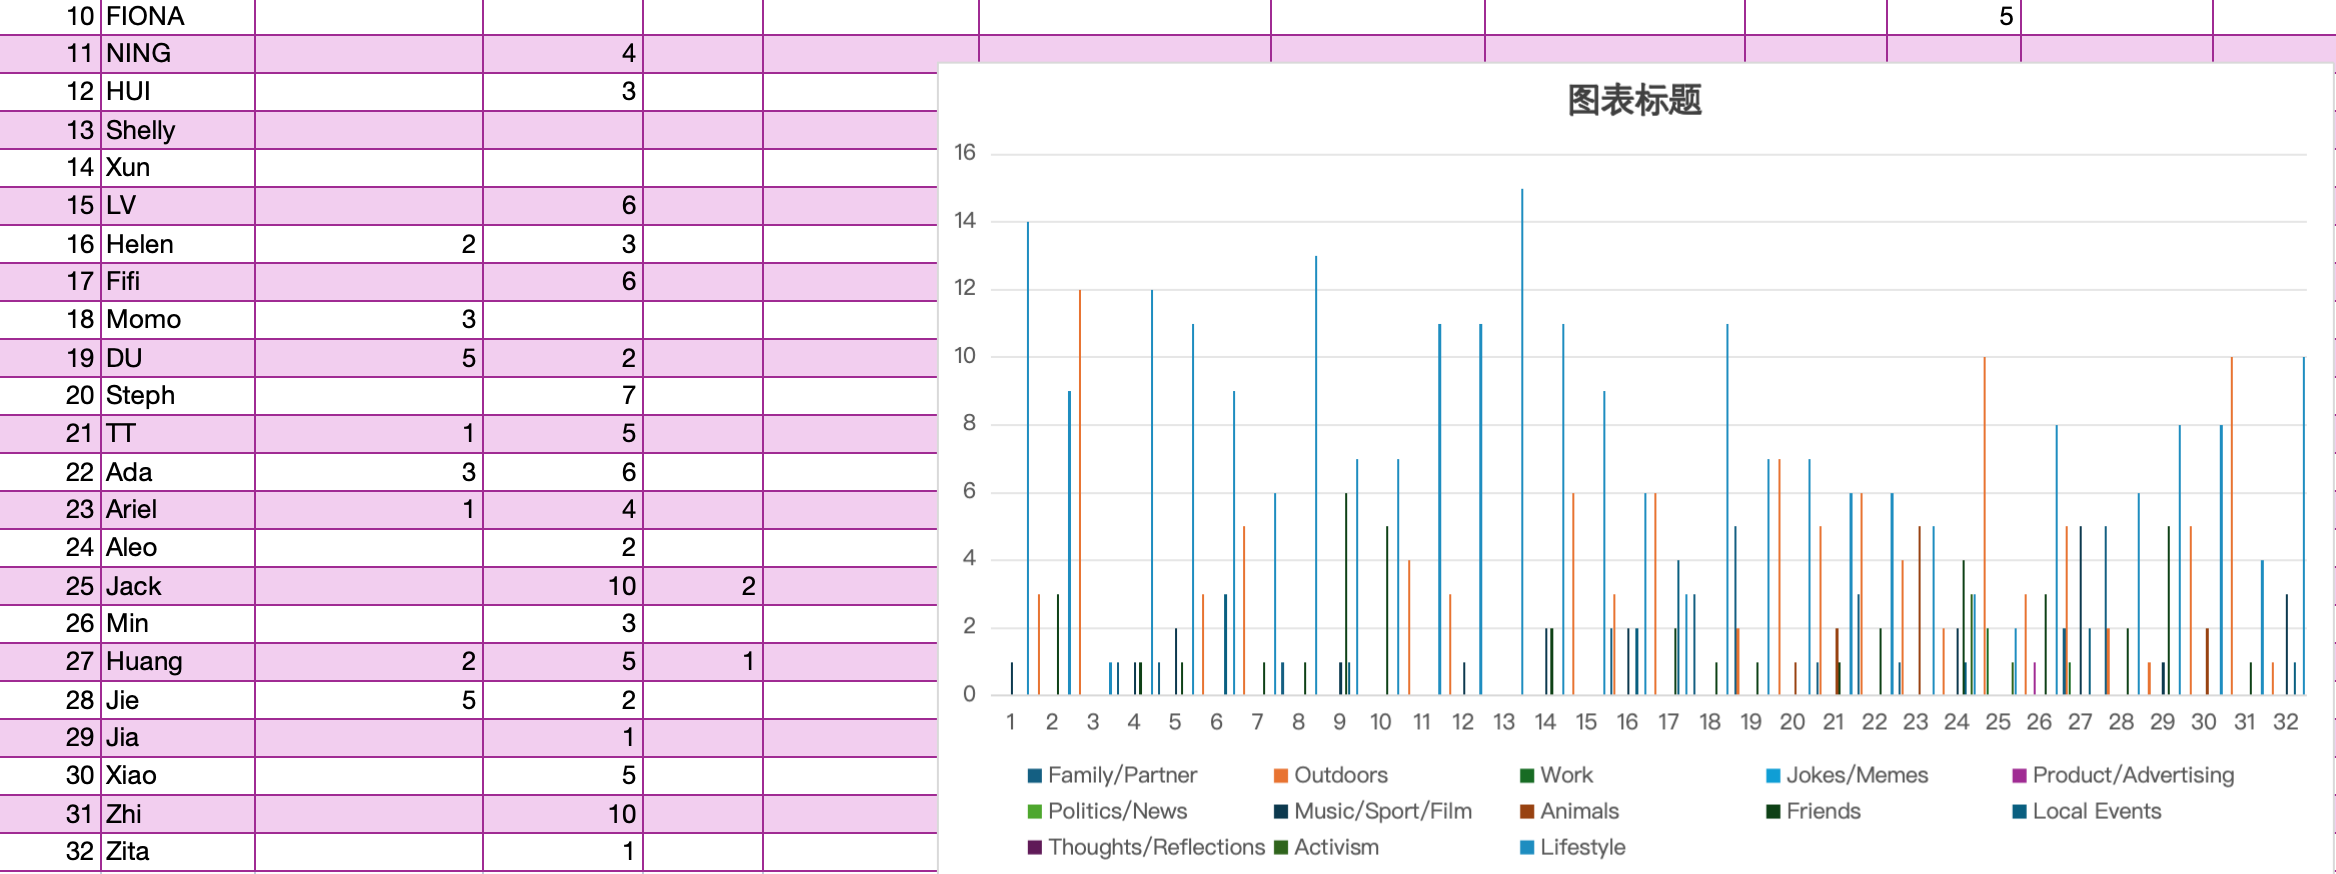Click the orange Outdoors legend swatch
2336x874 pixels.
tap(1280, 776)
